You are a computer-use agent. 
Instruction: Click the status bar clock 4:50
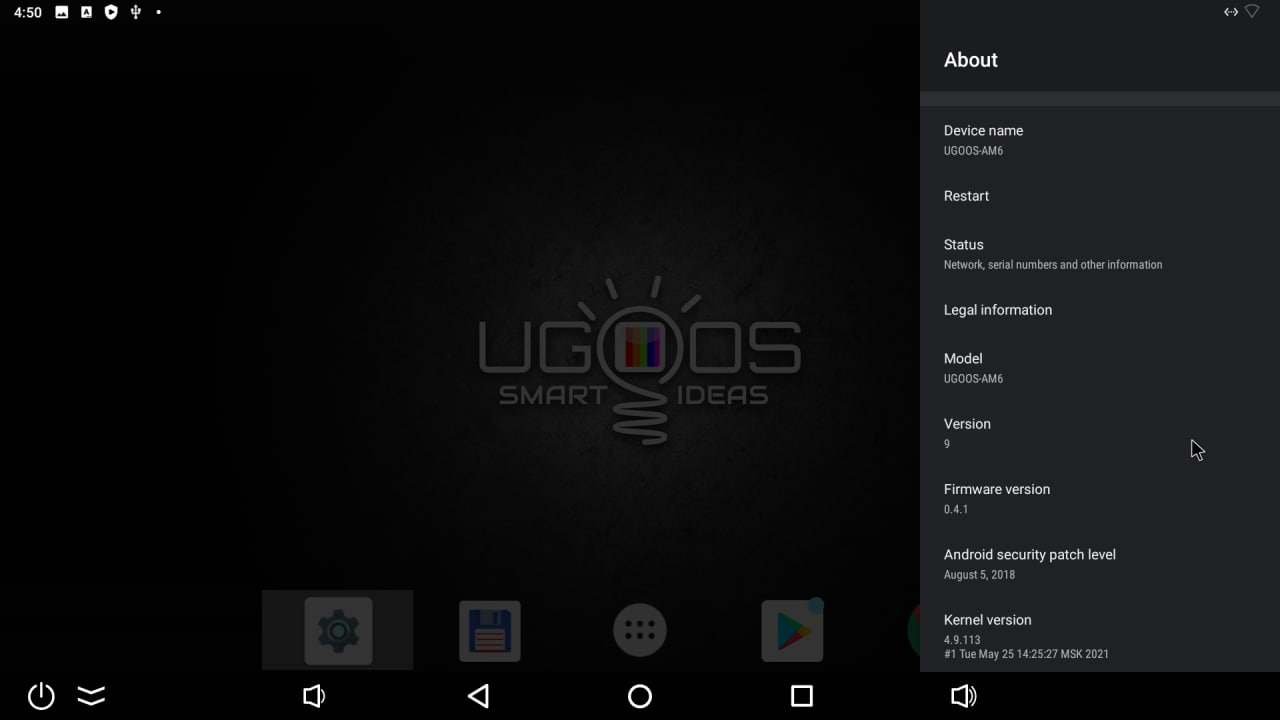pos(28,12)
